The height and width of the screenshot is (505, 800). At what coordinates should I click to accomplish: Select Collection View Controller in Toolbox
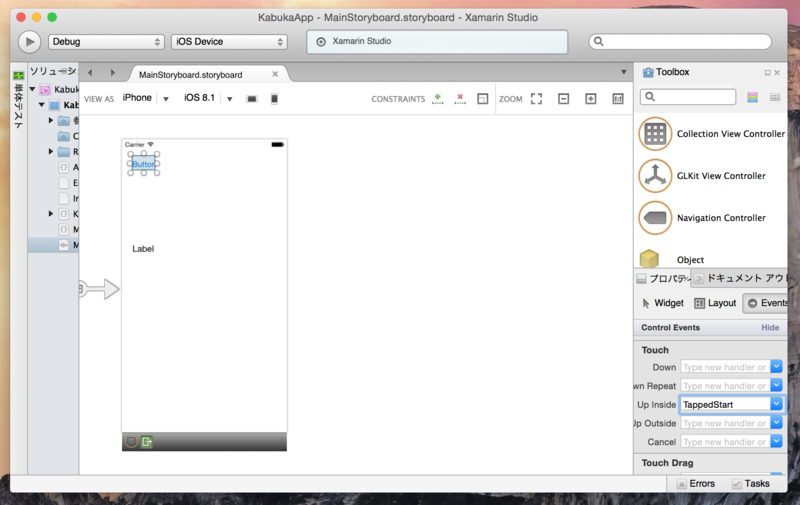click(712, 134)
